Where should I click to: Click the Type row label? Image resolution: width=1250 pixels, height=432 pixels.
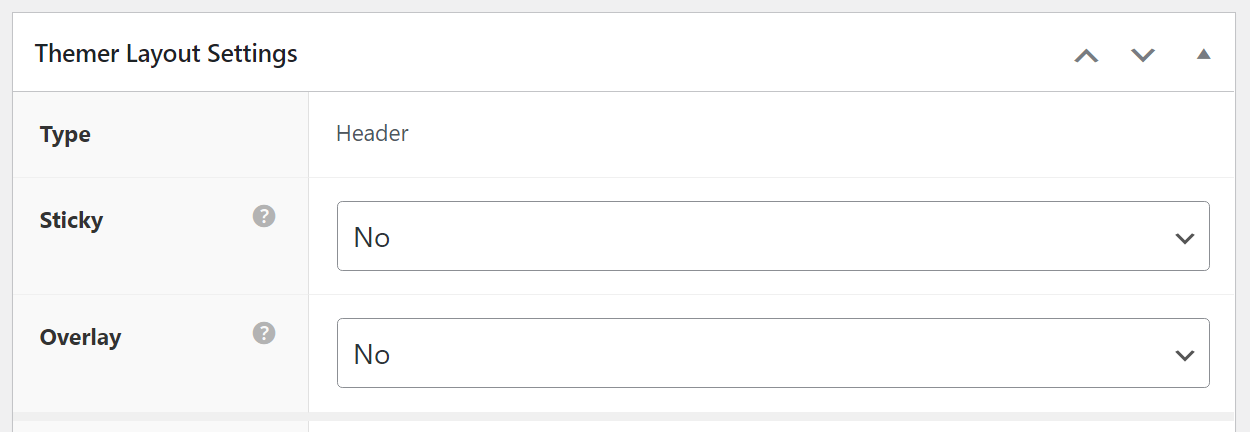coord(65,134)
